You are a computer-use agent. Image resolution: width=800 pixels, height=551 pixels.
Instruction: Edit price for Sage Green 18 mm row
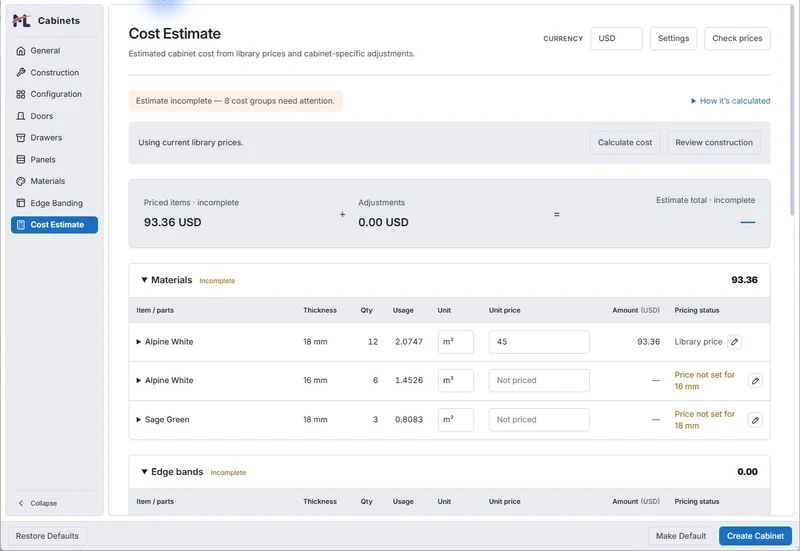click(x=755, y=420)
